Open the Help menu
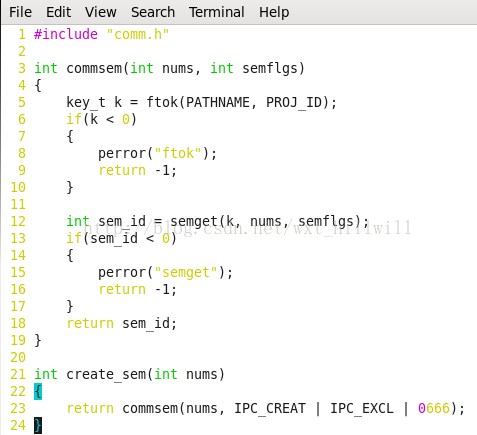This screenshot has width=477, height=435. click(274, 12)
